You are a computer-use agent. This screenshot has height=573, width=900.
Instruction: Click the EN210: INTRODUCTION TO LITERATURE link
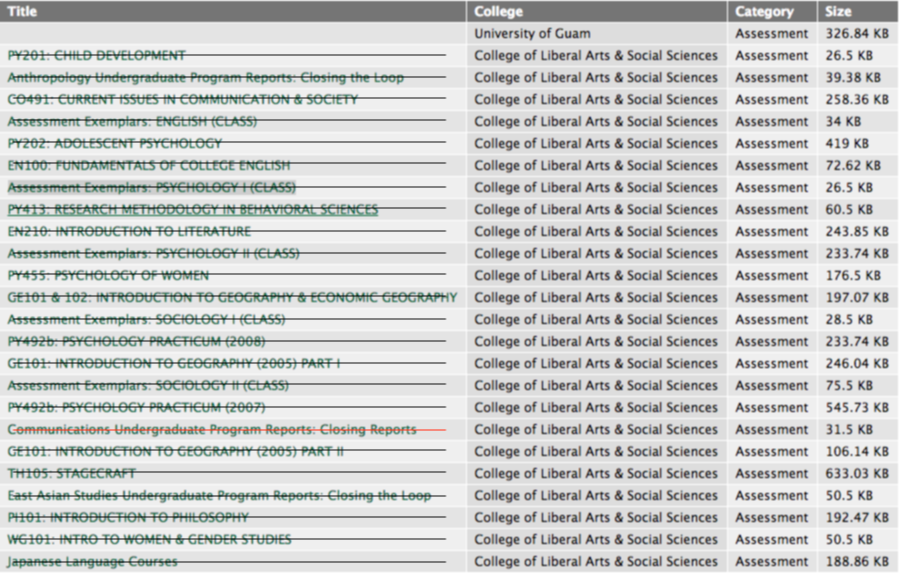(x=129, y=232)
